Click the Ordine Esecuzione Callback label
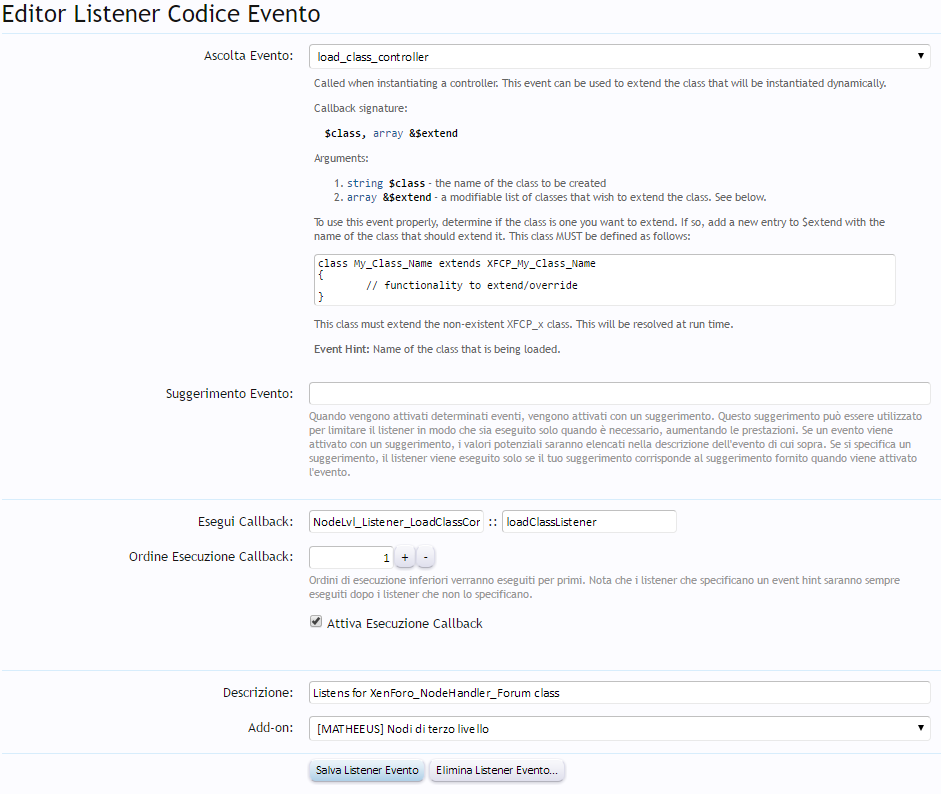 click(211, 557)
